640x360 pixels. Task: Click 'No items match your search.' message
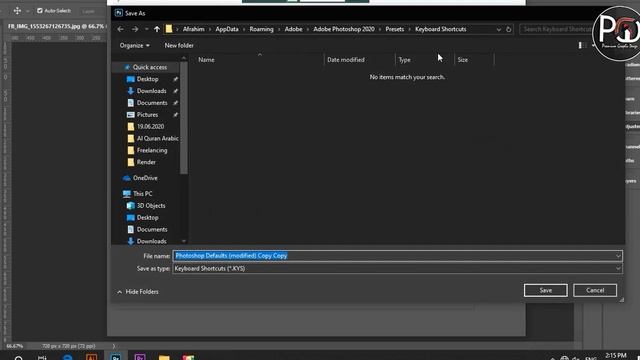pos(407,77)
